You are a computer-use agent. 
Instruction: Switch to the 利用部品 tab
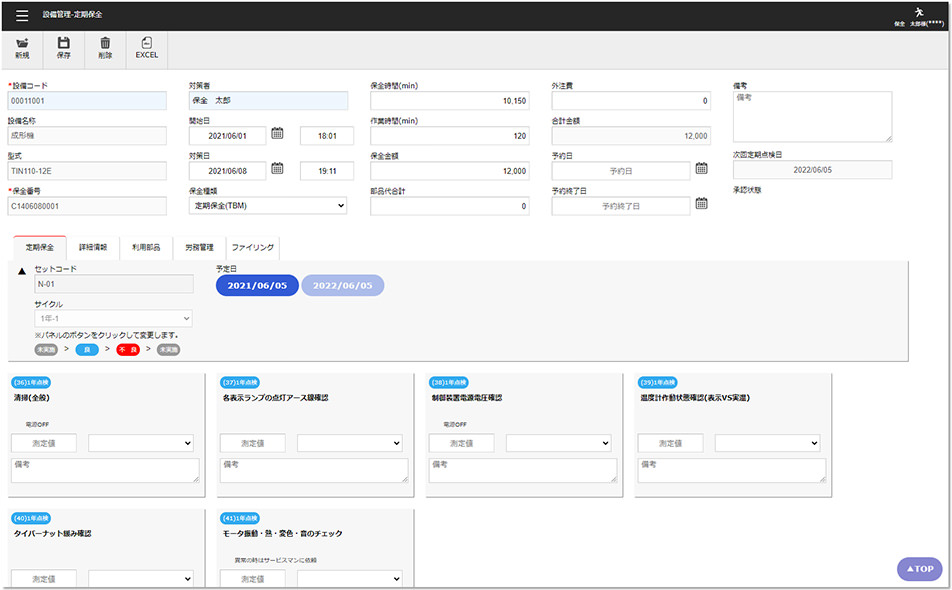click(146, 248)
